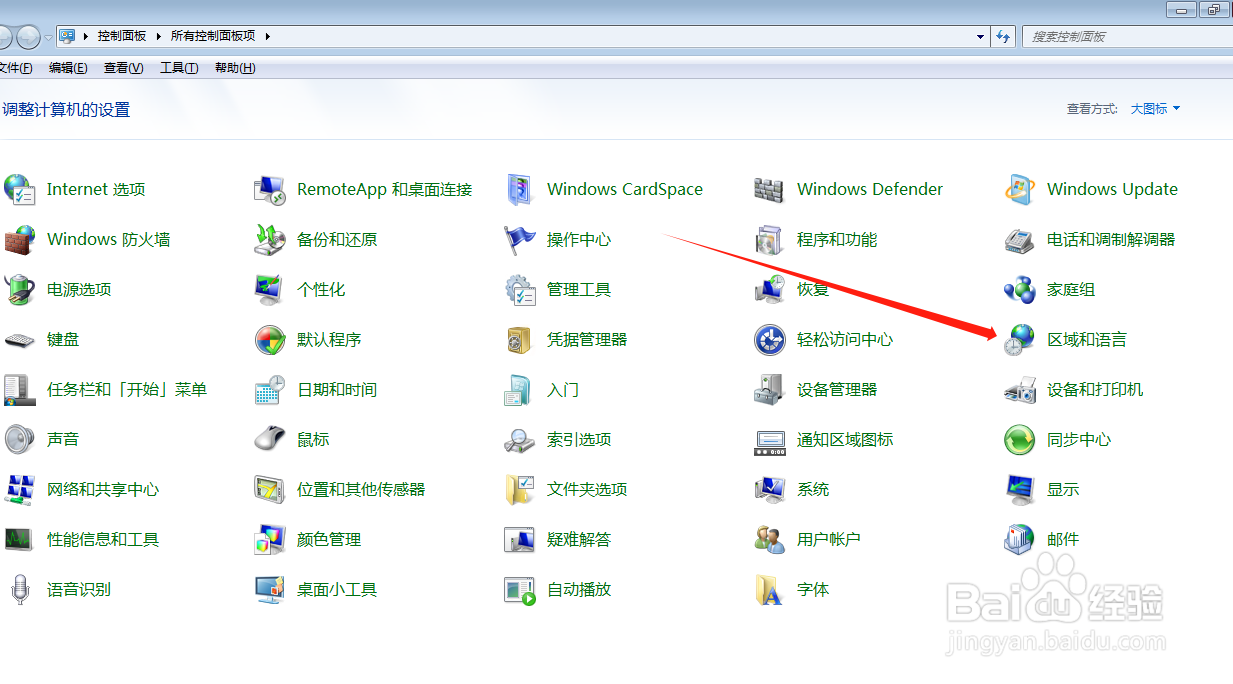Screen dimensions: 1233x684
Task: Open the RemoteApp 和桌面连接 icon
Action: coord(270,189)
